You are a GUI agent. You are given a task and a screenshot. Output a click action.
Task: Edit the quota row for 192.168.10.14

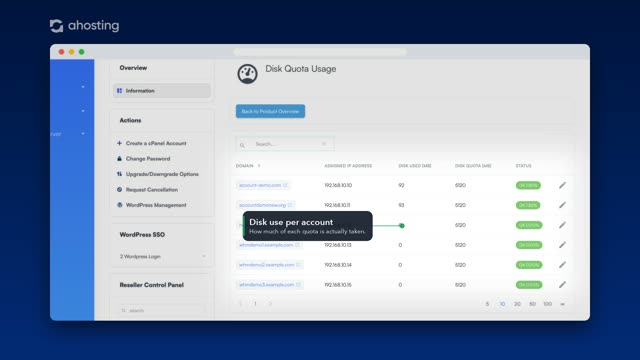[x=562, y=265]
